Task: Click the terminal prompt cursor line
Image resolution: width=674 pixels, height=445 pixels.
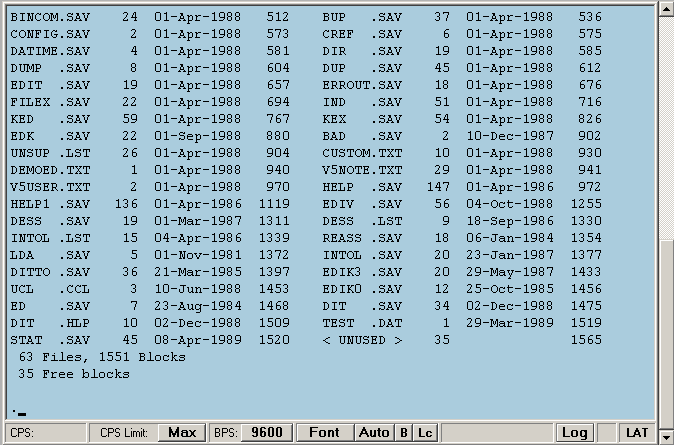Action: click(x=18, y=411)
